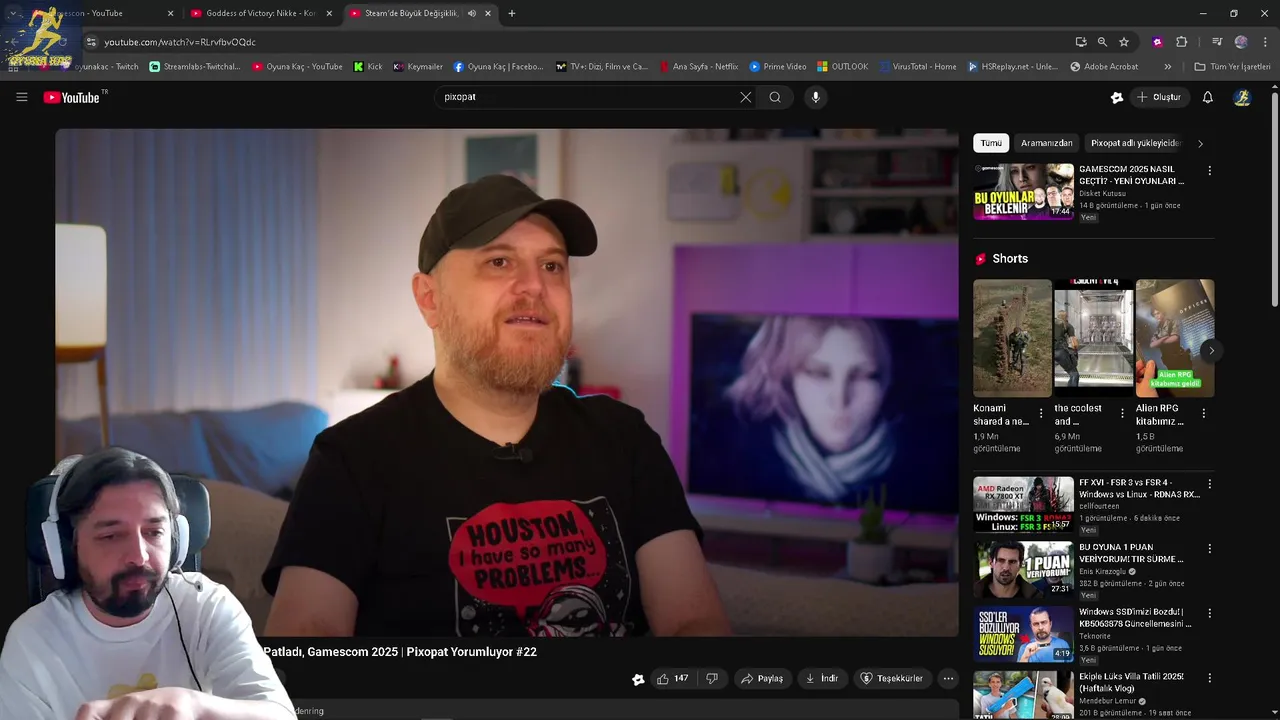Like the video with thumbs up
The image size is (1280, 720).
pos(672,678)
